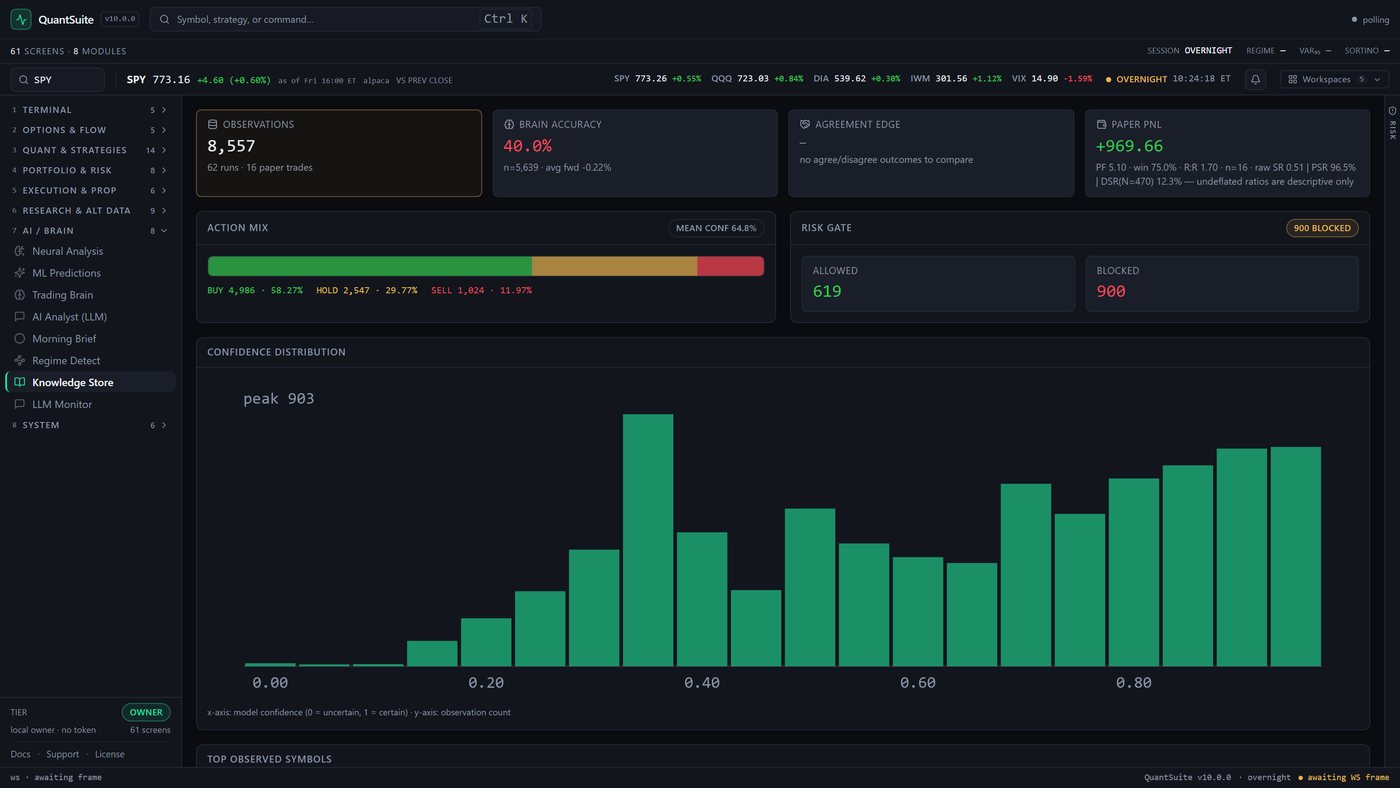Open the Support link

point(62,754)
